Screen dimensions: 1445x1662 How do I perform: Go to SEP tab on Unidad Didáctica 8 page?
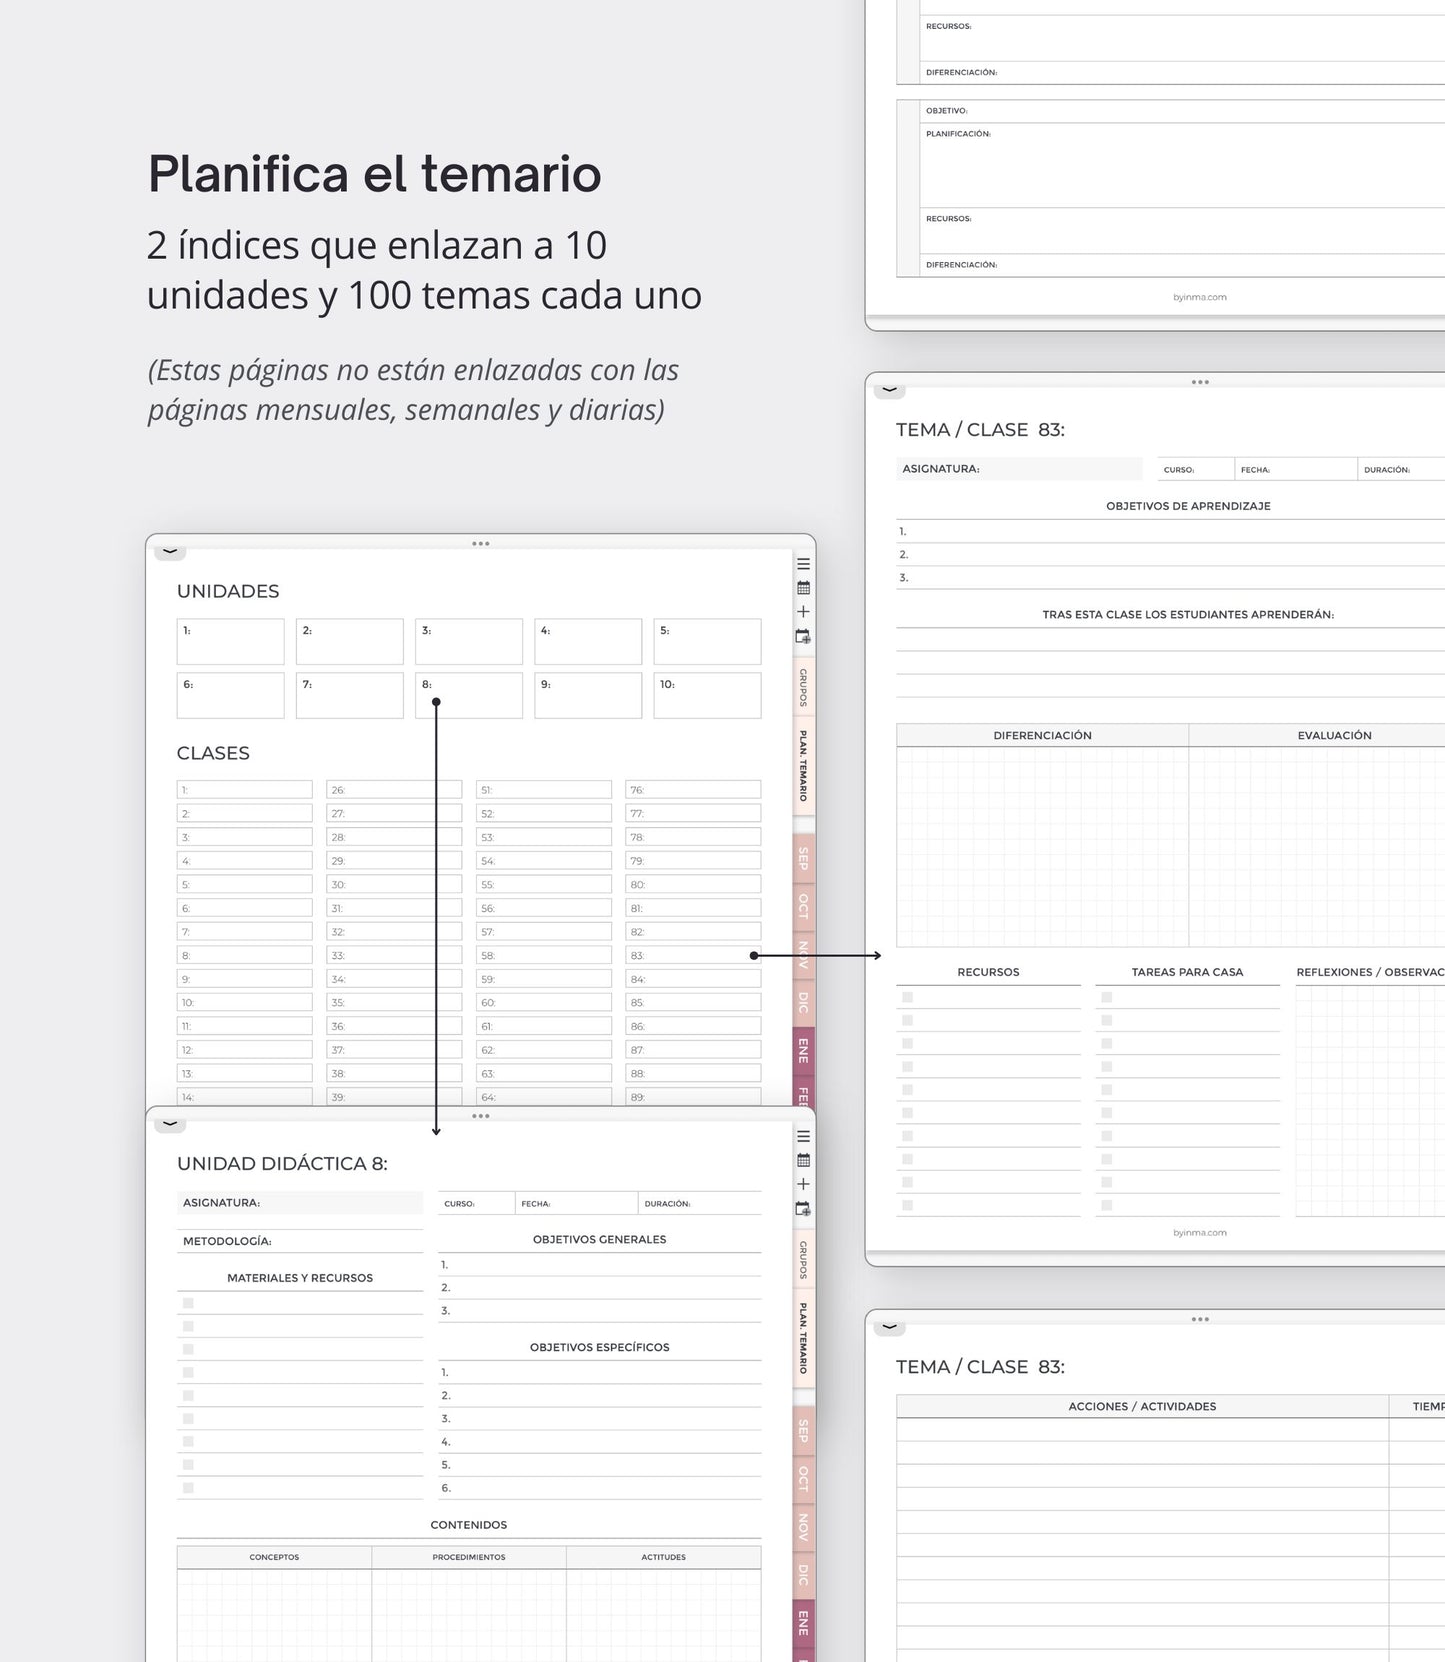pyautogui.click(x=803, y=1430)
